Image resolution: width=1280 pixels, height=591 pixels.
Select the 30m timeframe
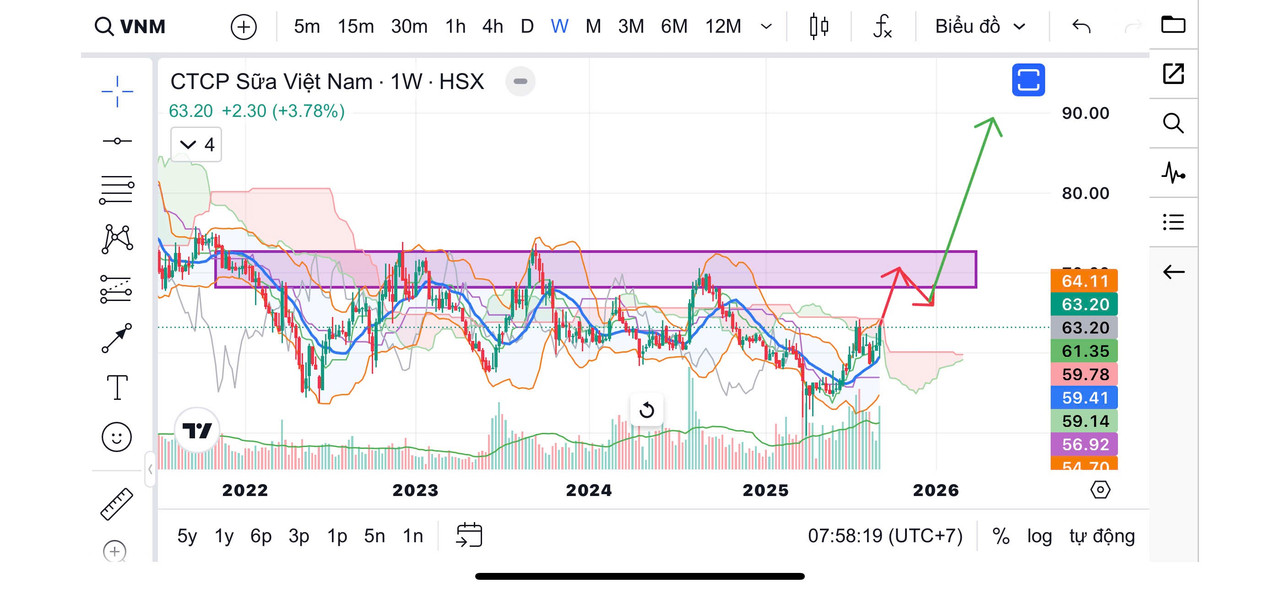point(409,27)
